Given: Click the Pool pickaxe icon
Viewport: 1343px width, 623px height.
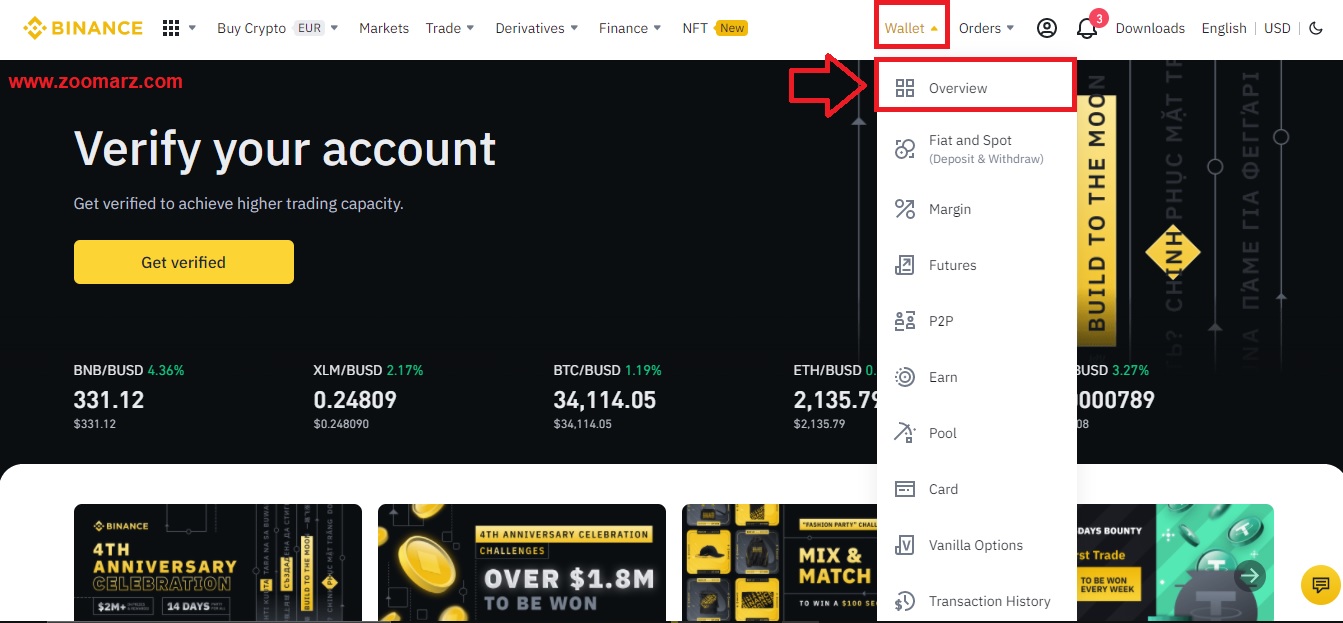Looking at the screenshot, I should [x=905, y=433].
